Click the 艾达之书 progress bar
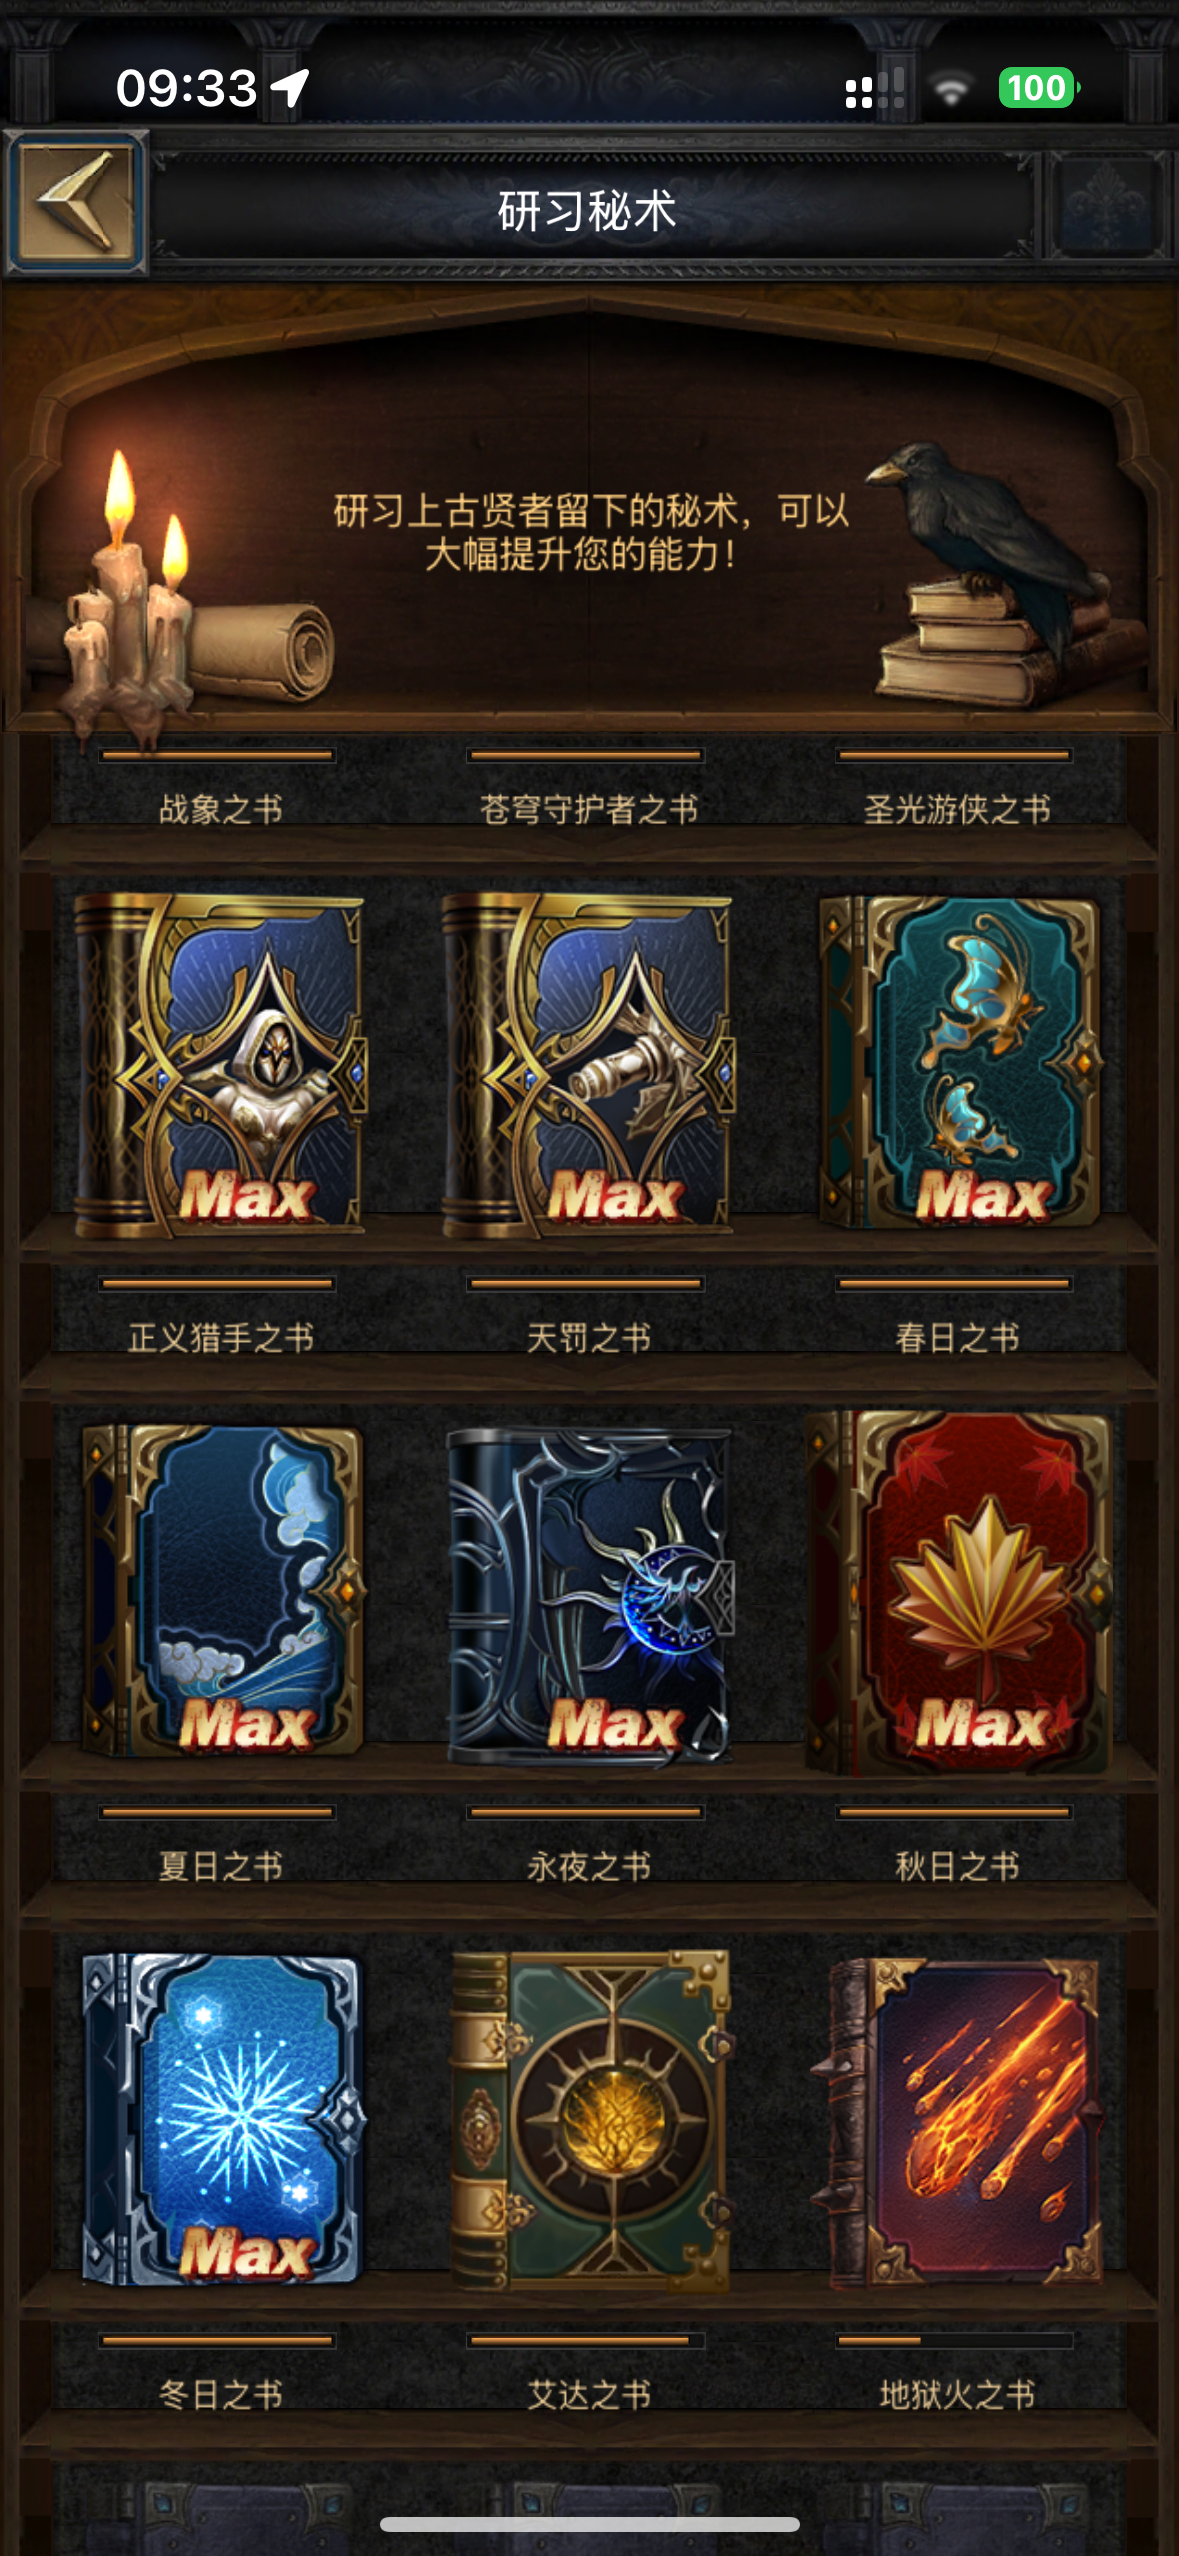1179x2556 pixels. [x=586, y=2340]
